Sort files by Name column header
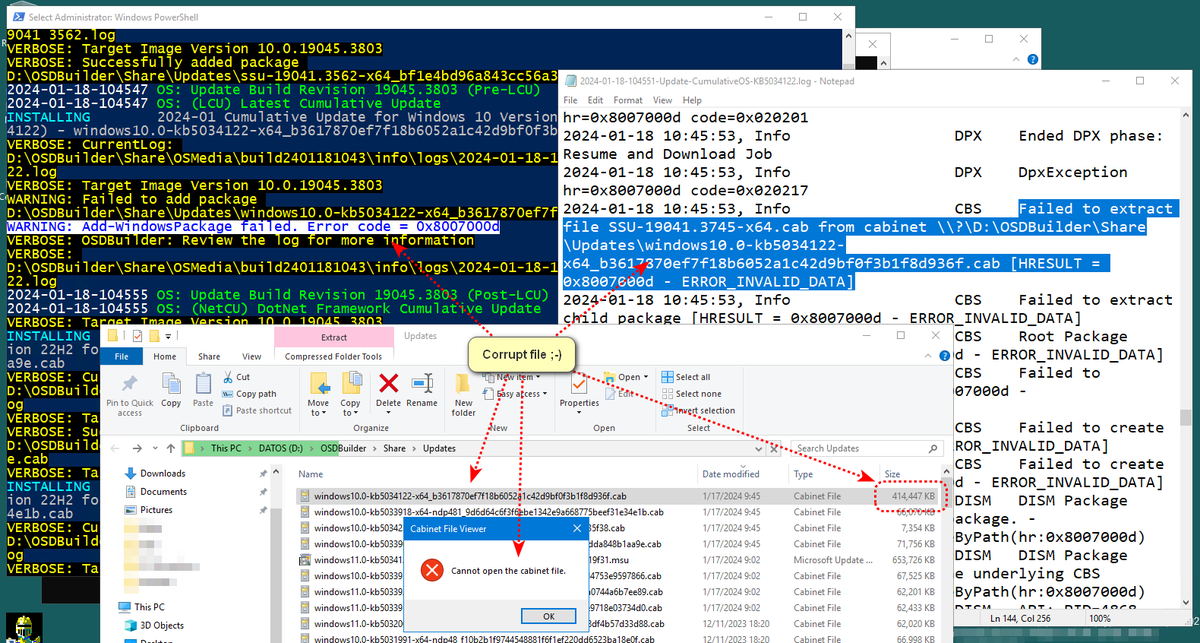Viewport: 1200px width, 643px height. pos(310,474)
